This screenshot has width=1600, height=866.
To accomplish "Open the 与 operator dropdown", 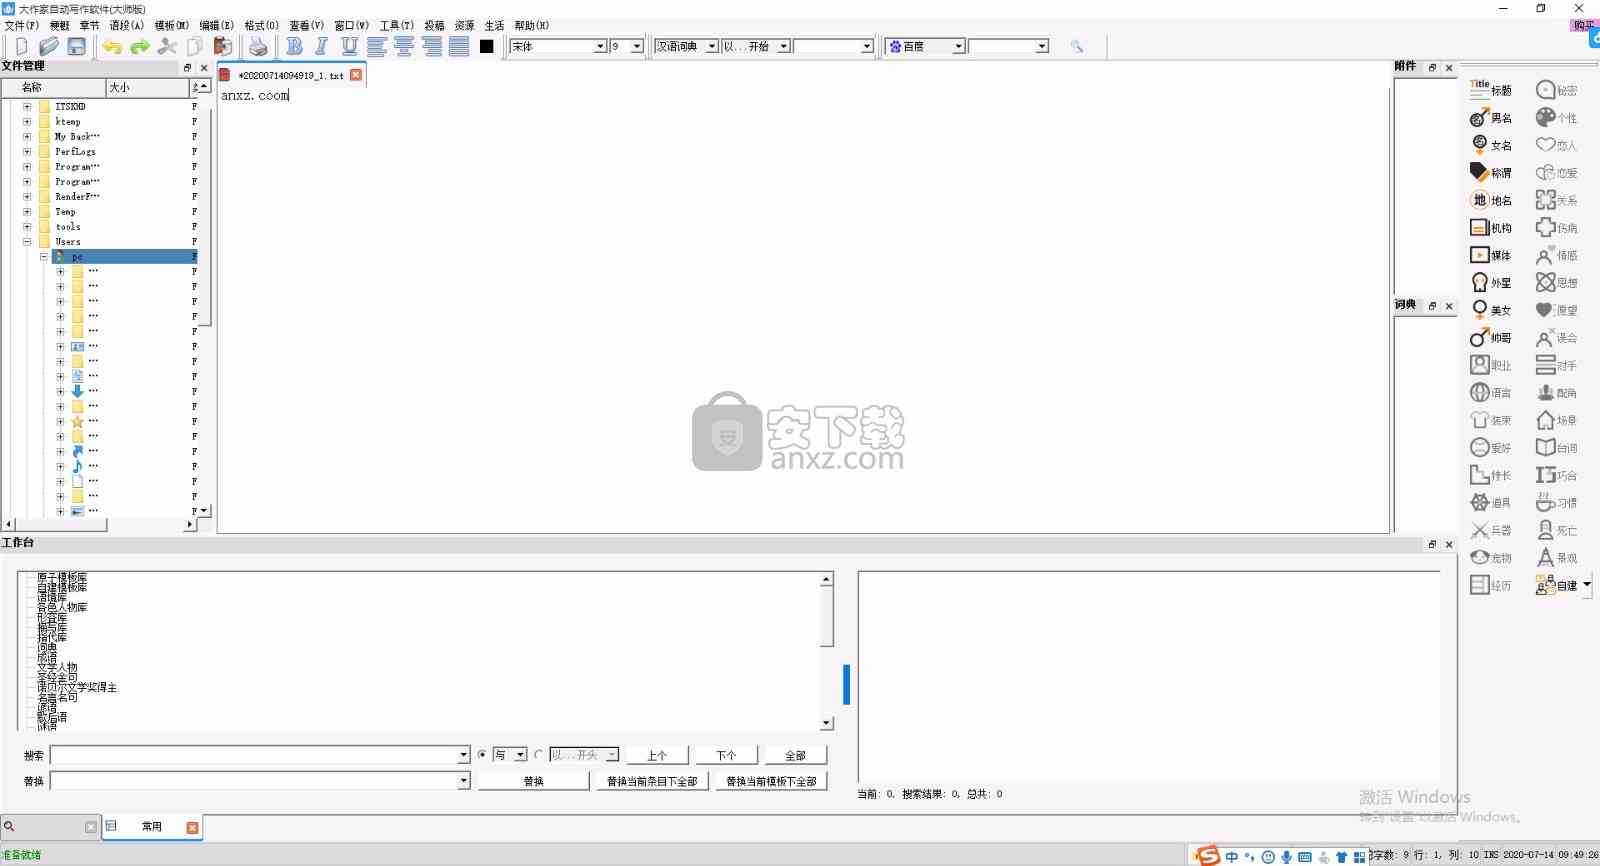I will click(520, 755).
